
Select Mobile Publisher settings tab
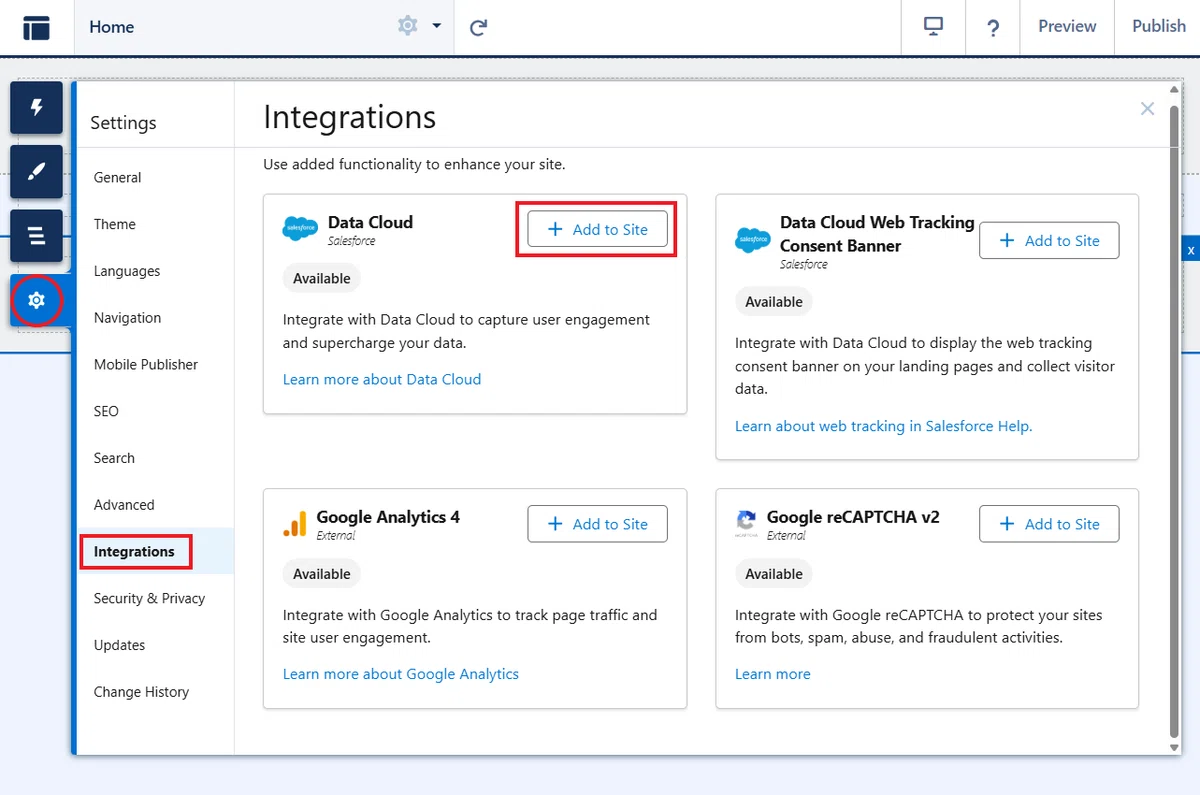click(156, 365)
